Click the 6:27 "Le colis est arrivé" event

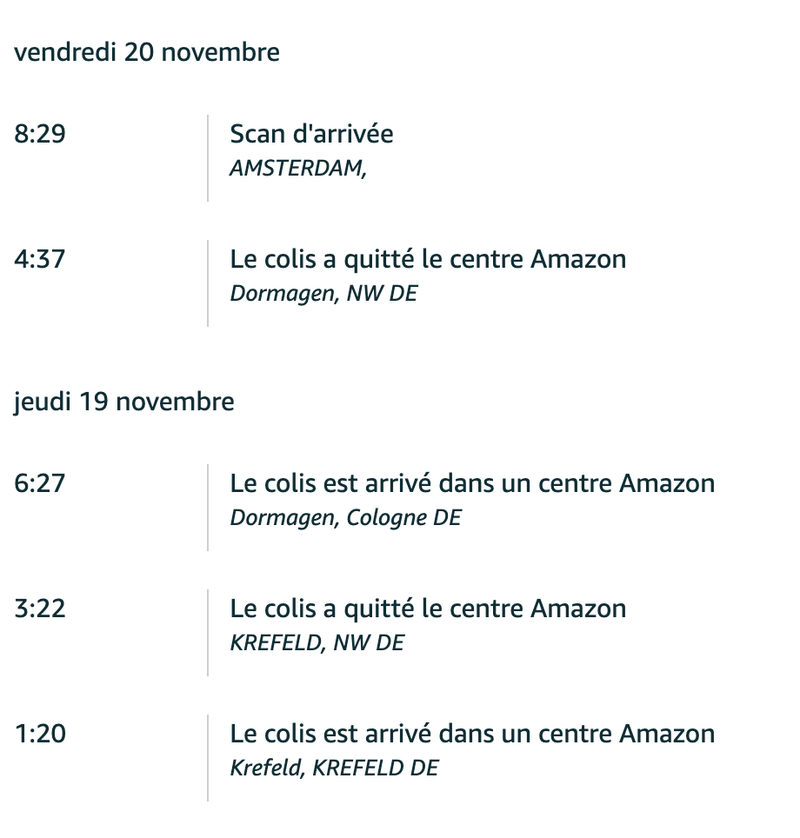[x=472, y=484]
